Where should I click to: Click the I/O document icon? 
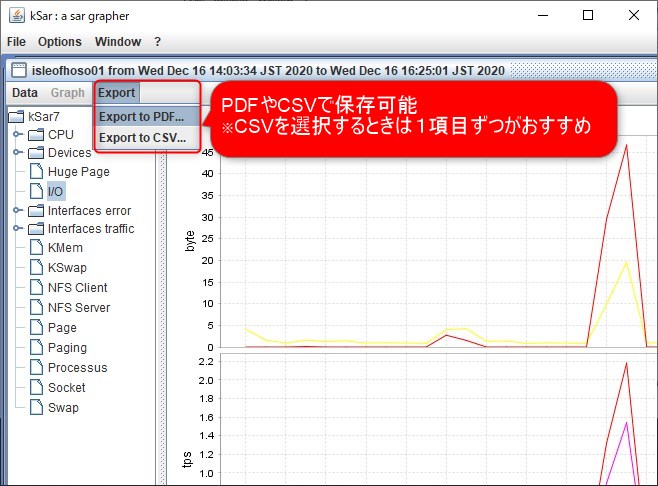(37, 191)
